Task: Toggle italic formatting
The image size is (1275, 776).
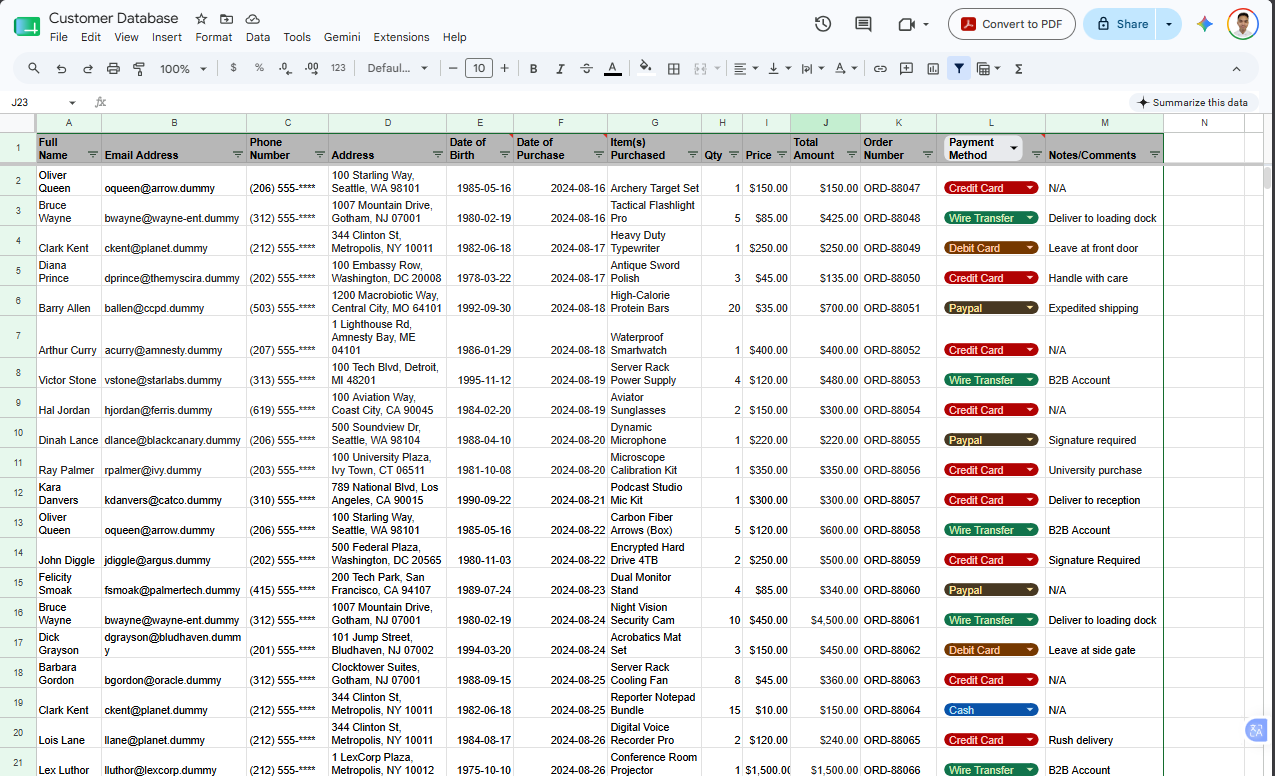Action: click(x=560, y=68)
